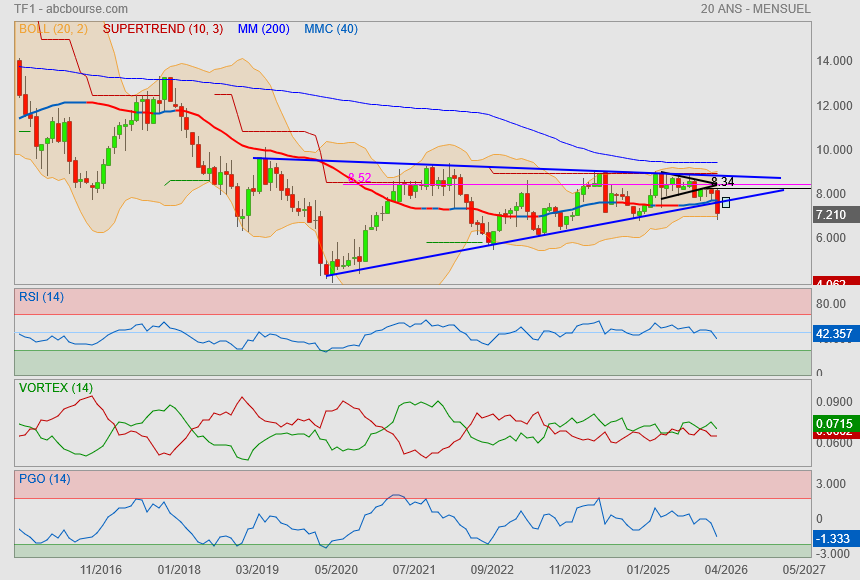860x580 pixels.
Task: Select the MMC (40) moving average label
Action: [x=331, y=29]
